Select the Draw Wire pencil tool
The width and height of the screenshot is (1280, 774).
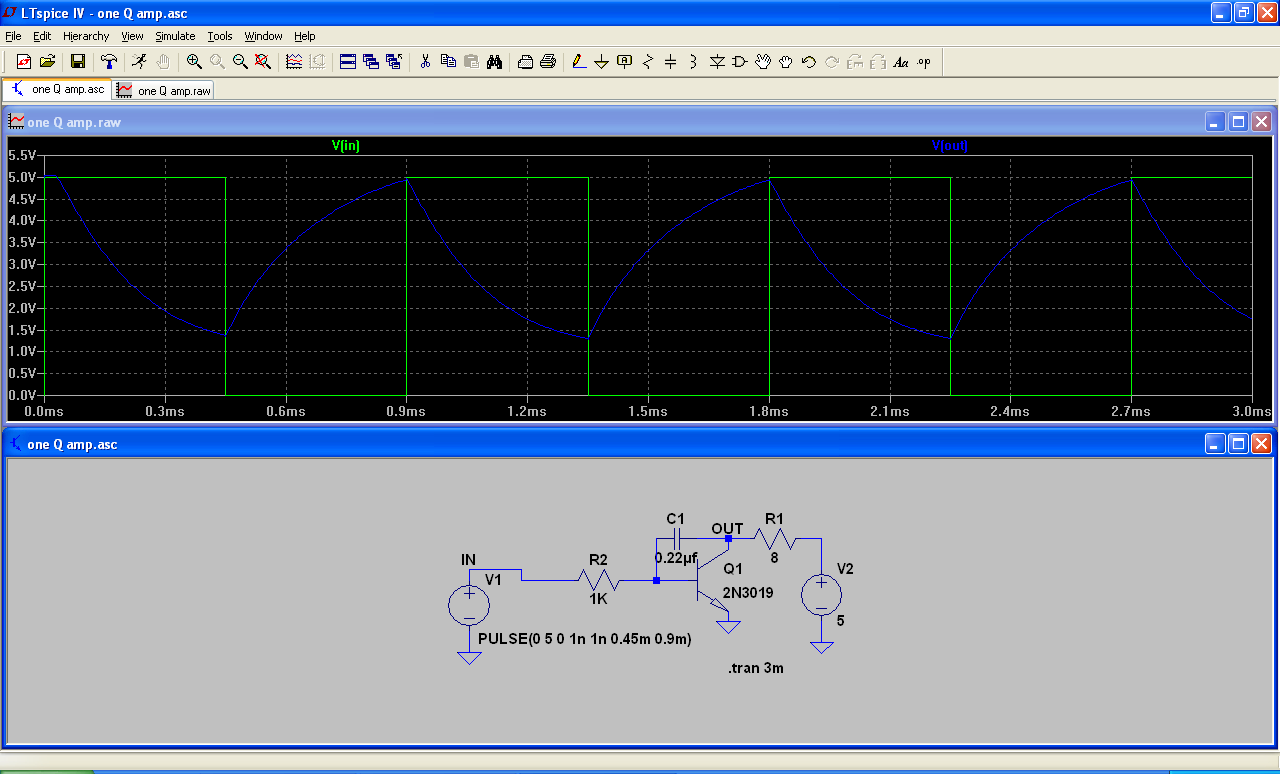(x=579, y=62)
